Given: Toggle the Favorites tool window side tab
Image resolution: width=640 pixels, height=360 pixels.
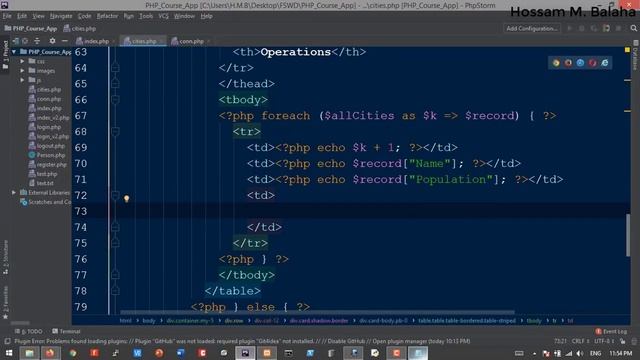Looking at the screenshot, I should 5,302.
